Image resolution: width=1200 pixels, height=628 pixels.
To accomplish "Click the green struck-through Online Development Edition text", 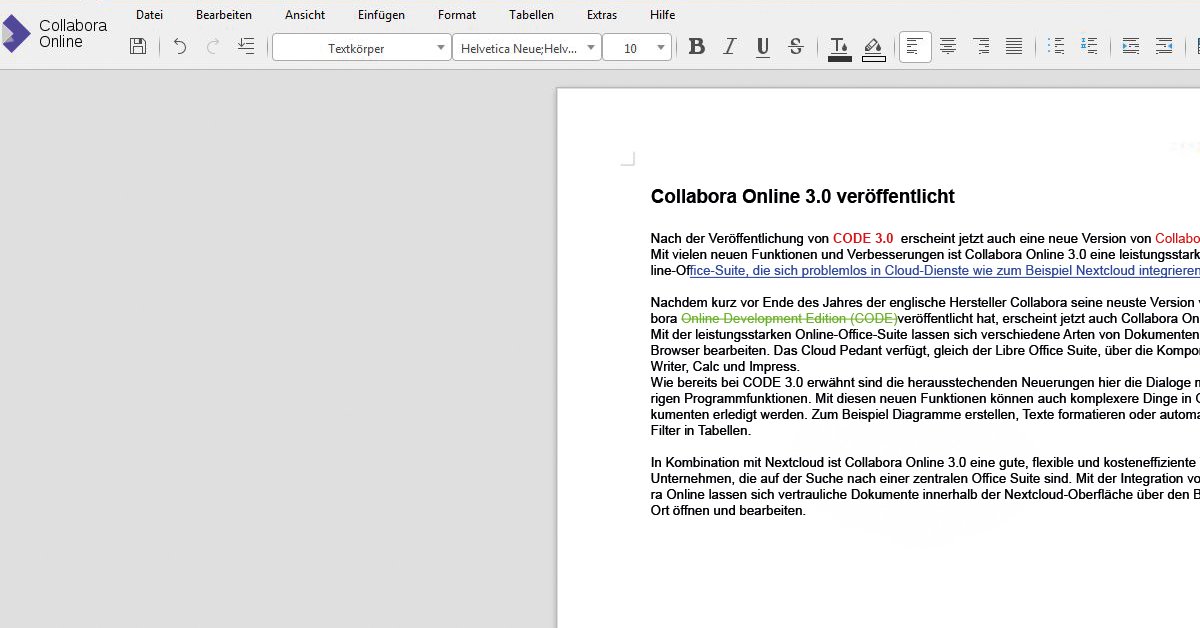I will (789, 318).
